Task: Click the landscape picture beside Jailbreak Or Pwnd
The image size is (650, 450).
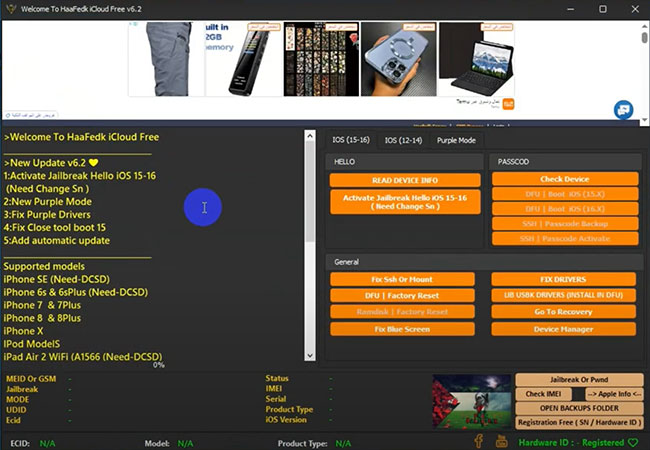Action: pyautogui.click(x=472, y=402)
